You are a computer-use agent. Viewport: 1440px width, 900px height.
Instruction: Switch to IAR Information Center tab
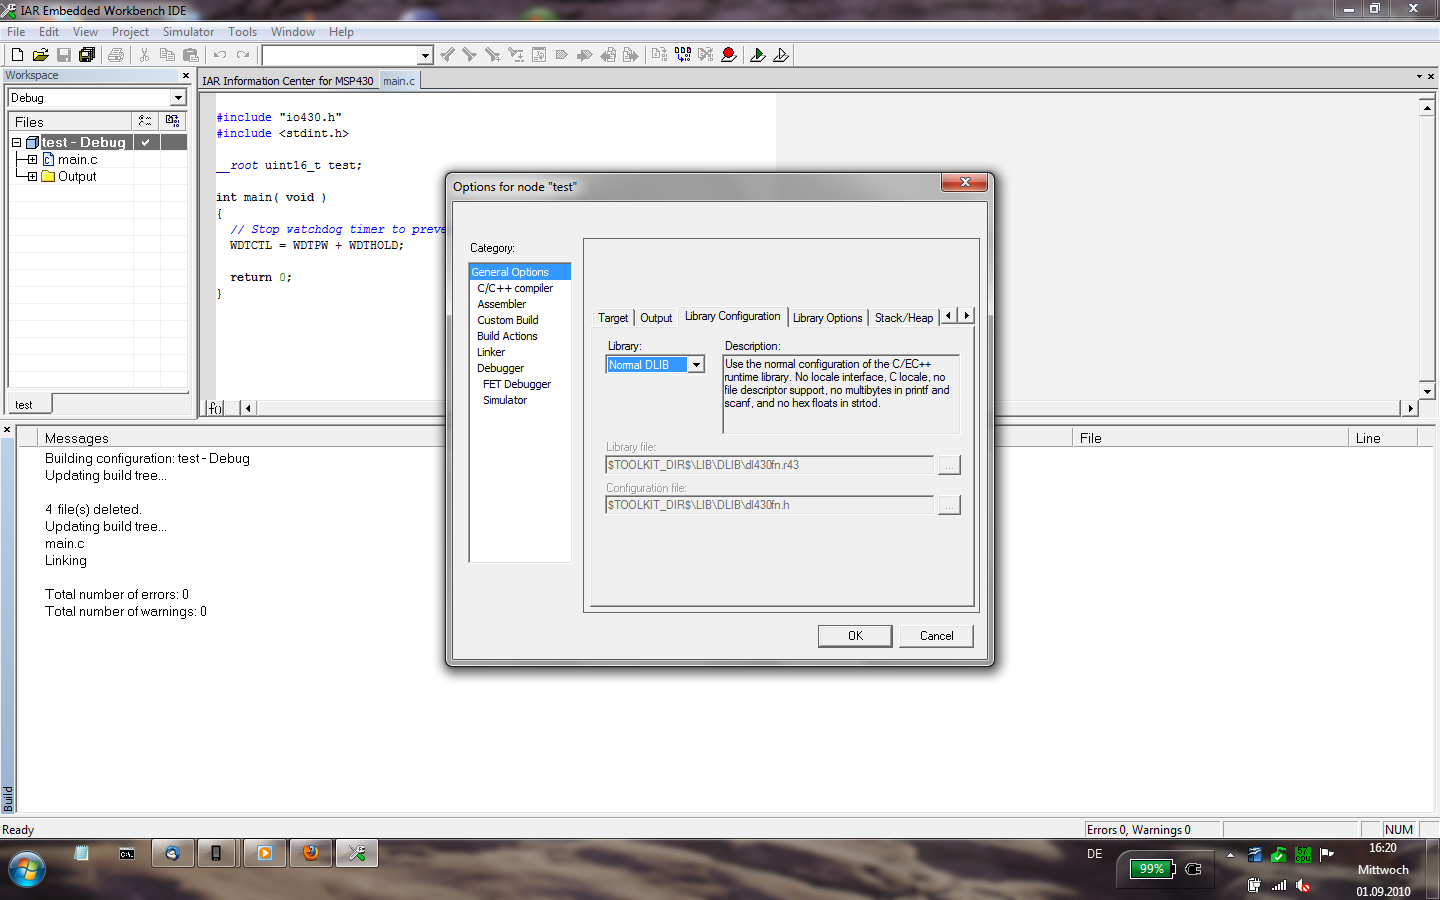coord(288,81)
